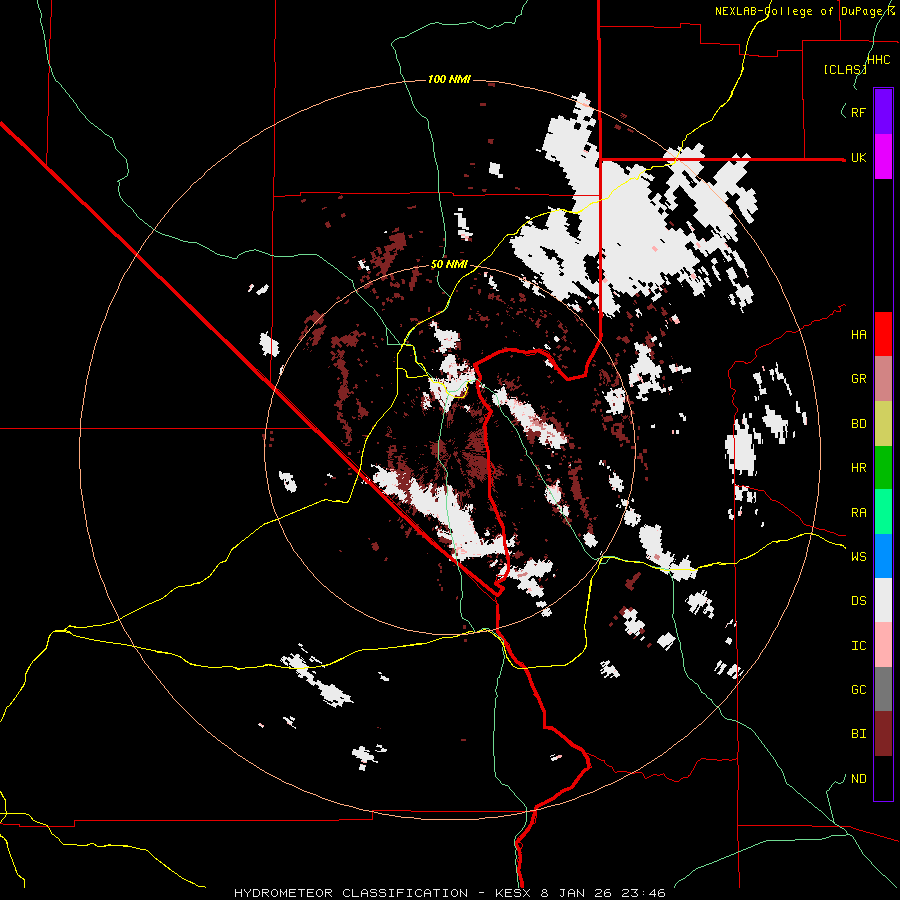Screen dimensions: 900x900
Task: Choose the light pink IC legend swatch
Action: [883, 645]
